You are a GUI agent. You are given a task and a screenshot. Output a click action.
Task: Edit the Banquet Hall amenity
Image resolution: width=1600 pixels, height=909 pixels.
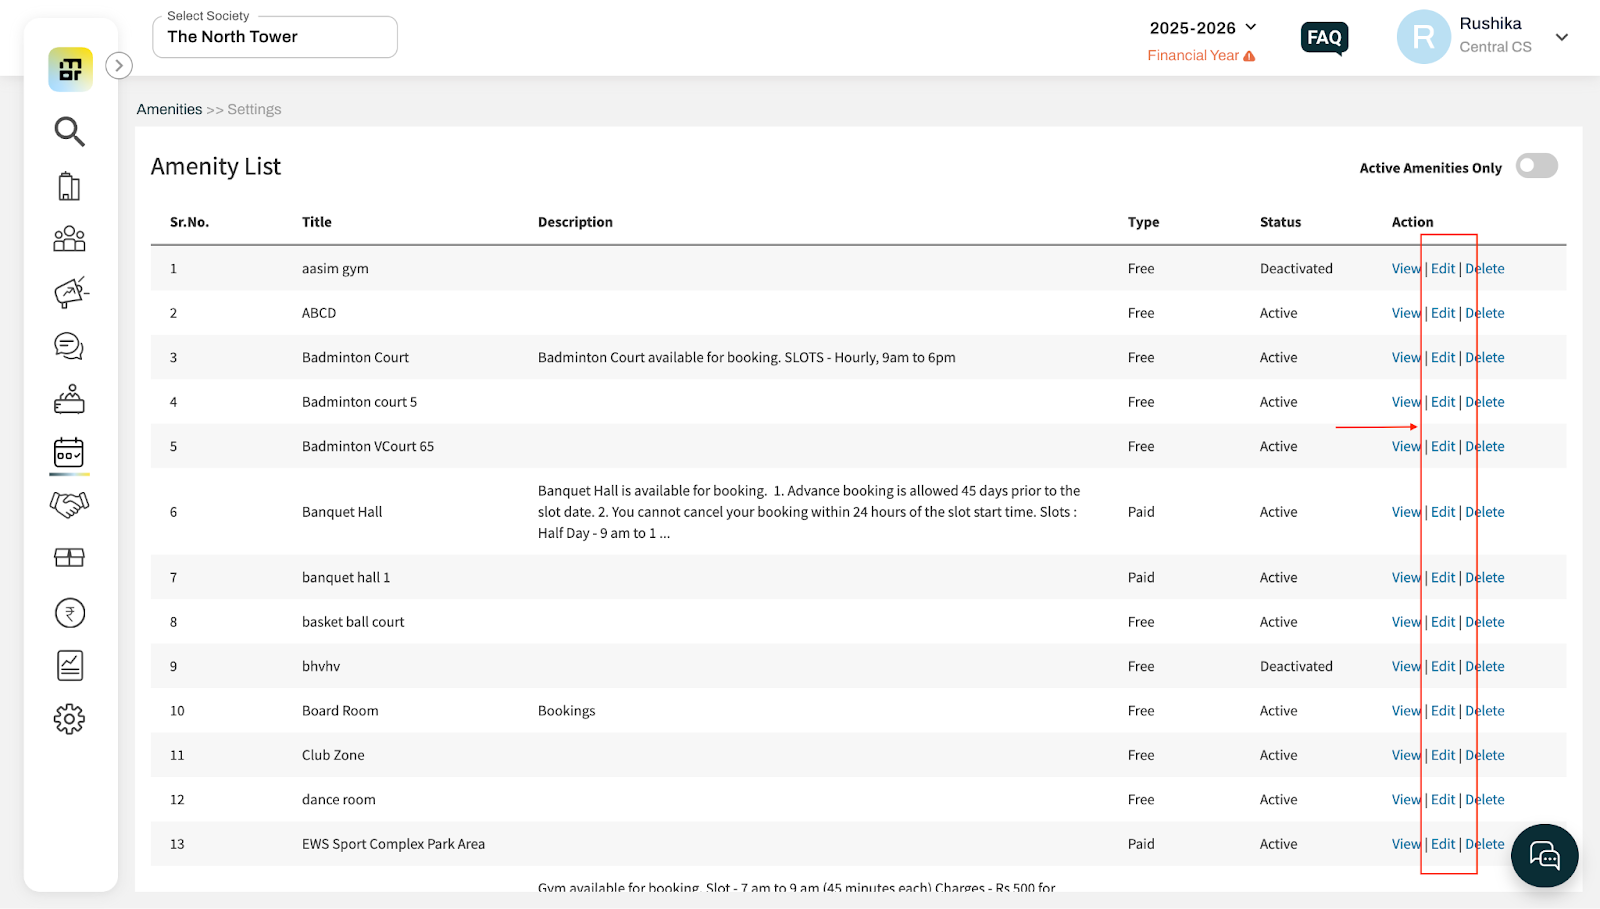coord(1443,512)
